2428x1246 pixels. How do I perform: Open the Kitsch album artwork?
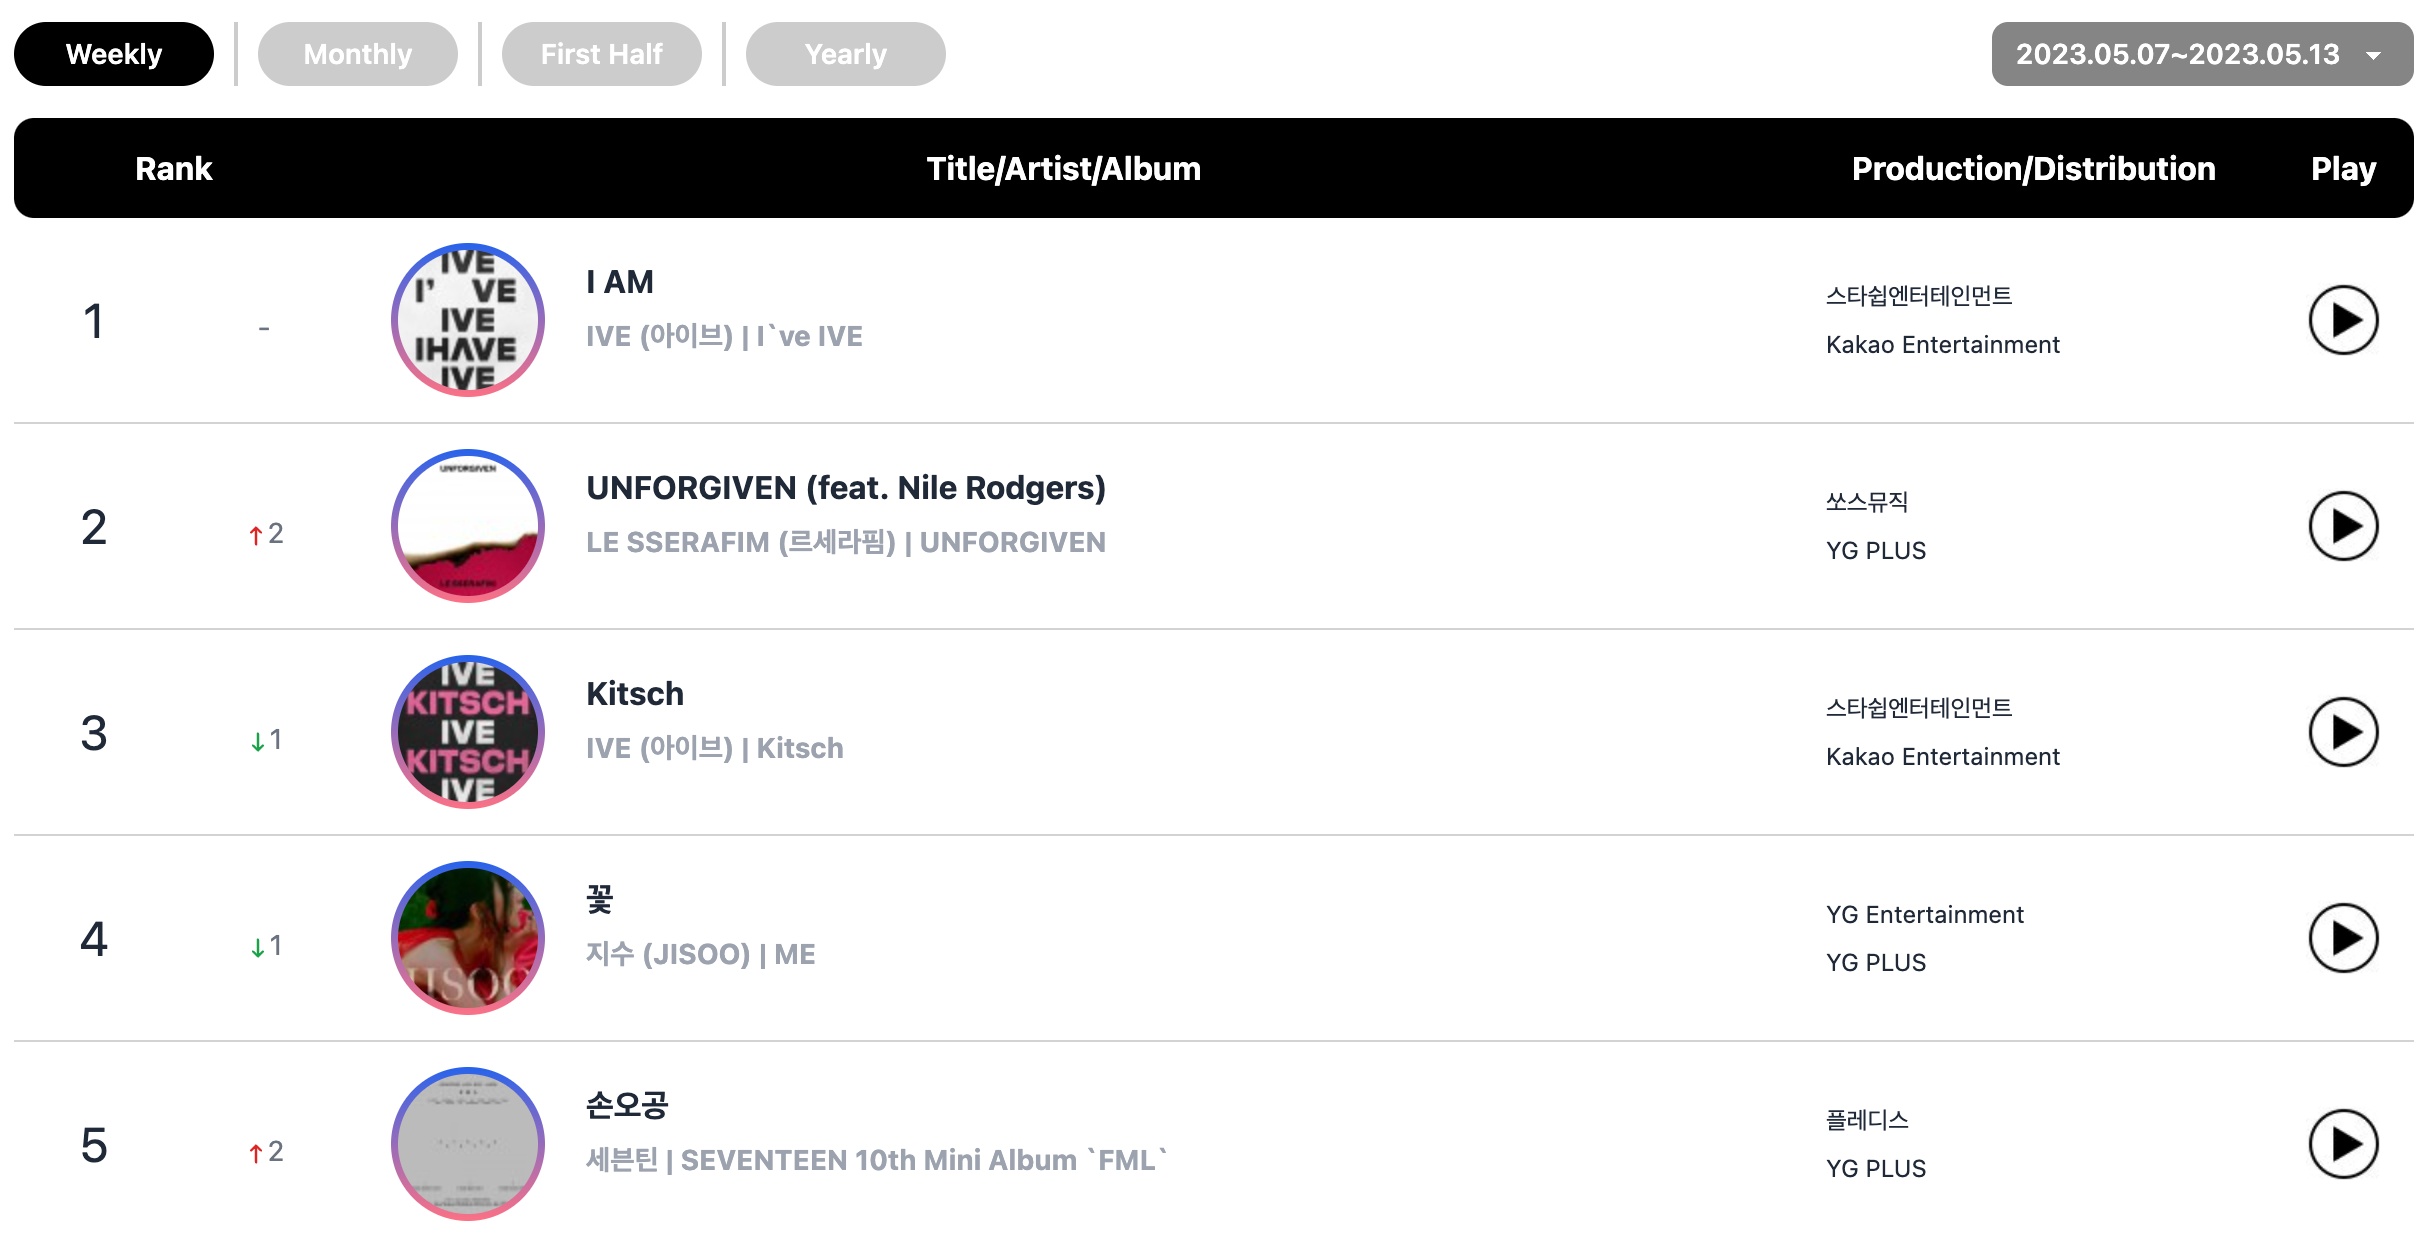tap(468, 732)
